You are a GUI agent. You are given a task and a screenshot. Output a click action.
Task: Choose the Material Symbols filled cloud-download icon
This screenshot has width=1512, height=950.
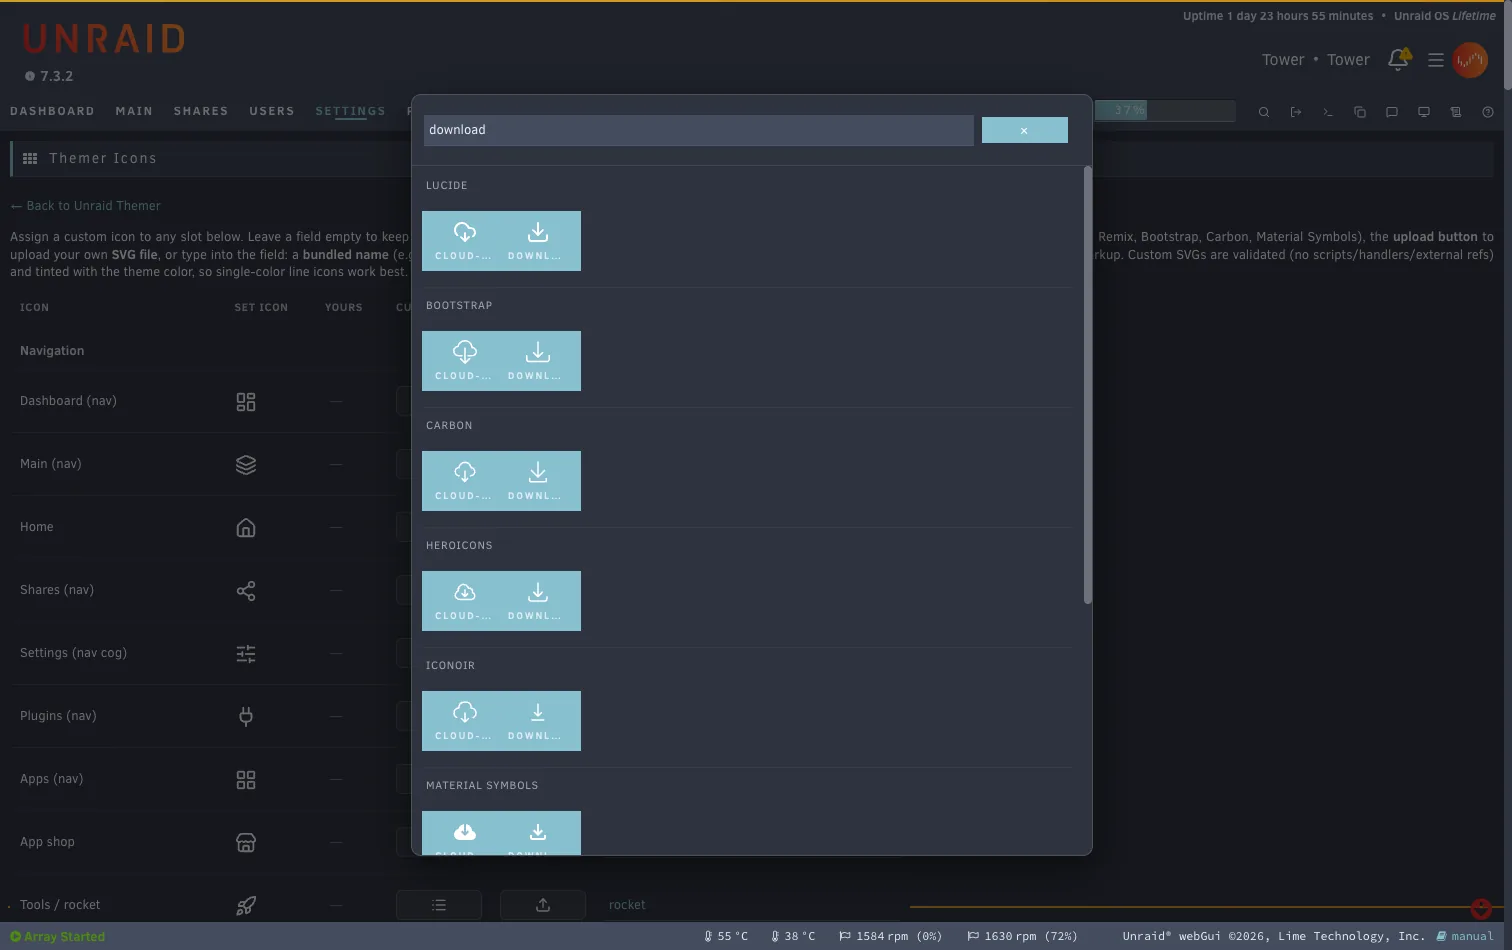(464, 834)
